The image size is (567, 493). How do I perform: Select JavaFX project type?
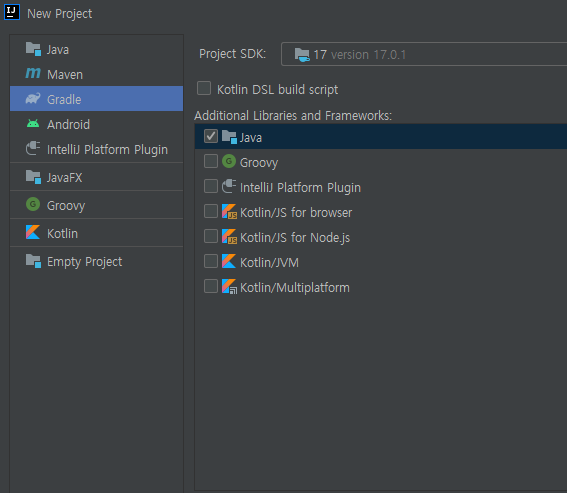97,177
